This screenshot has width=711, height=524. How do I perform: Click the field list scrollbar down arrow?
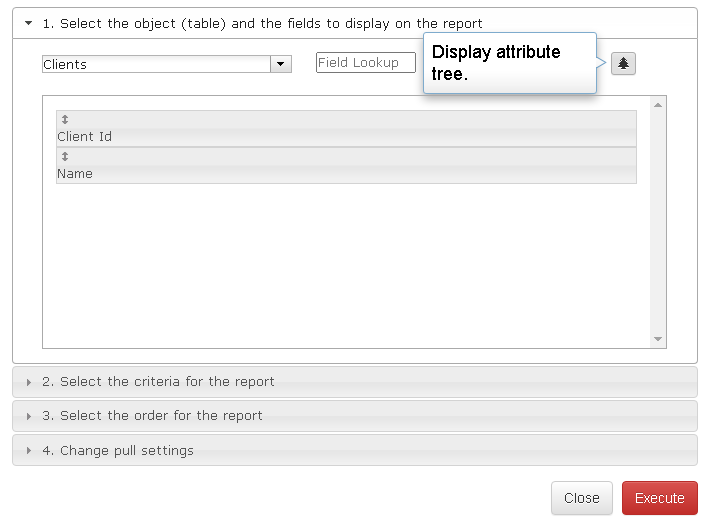tap(658, 340)
